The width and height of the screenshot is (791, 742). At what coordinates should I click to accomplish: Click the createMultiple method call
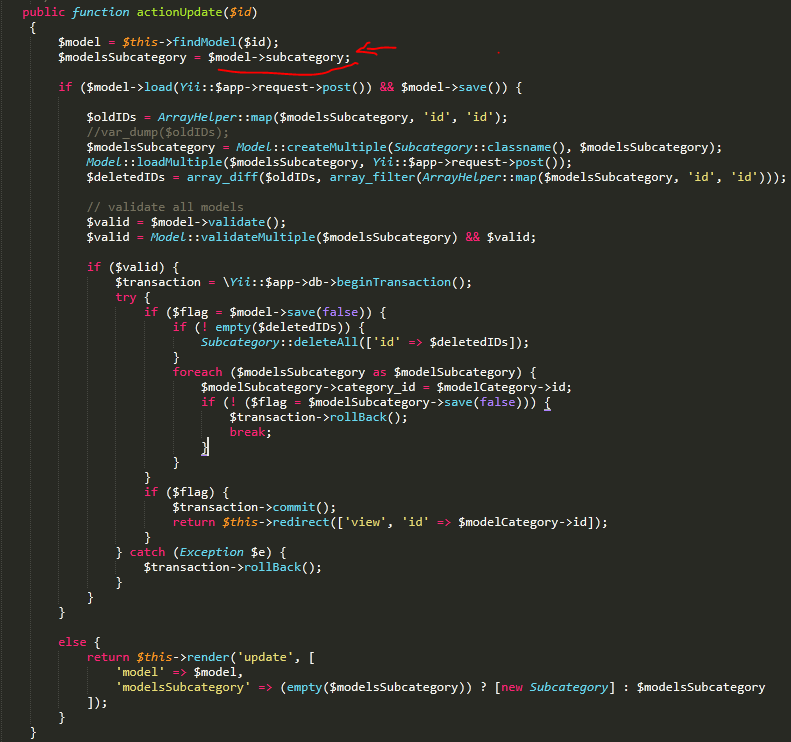coord(336,147)
